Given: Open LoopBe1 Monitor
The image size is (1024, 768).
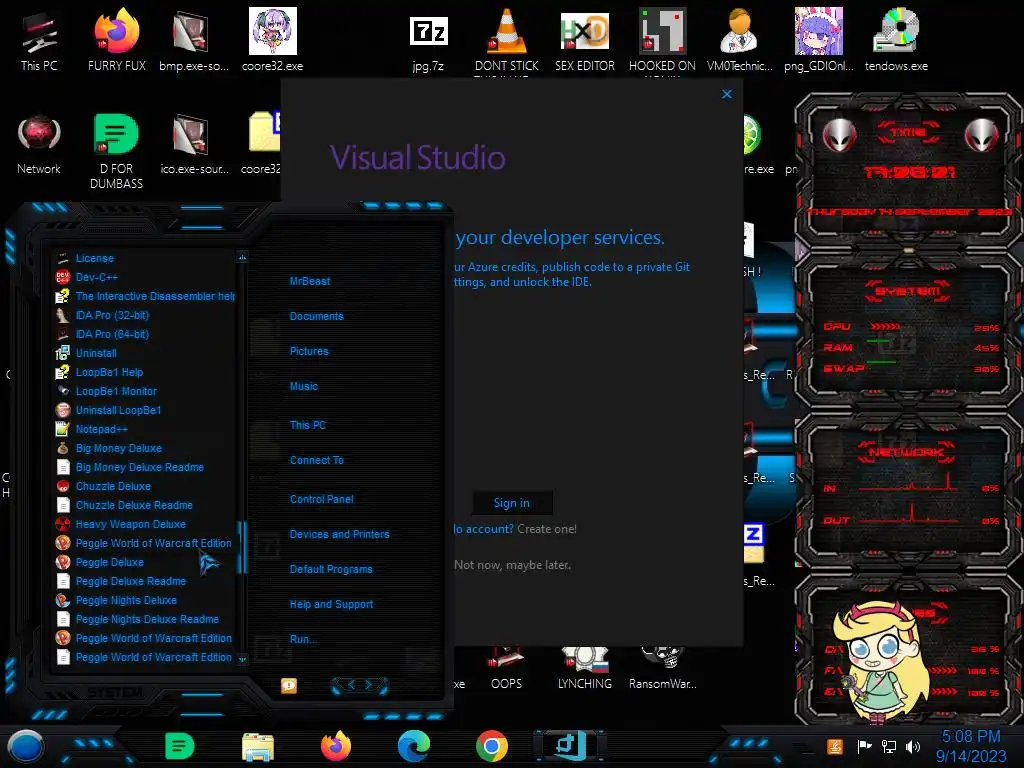Looking at the screenshot, I should click(x=116, y=391).
